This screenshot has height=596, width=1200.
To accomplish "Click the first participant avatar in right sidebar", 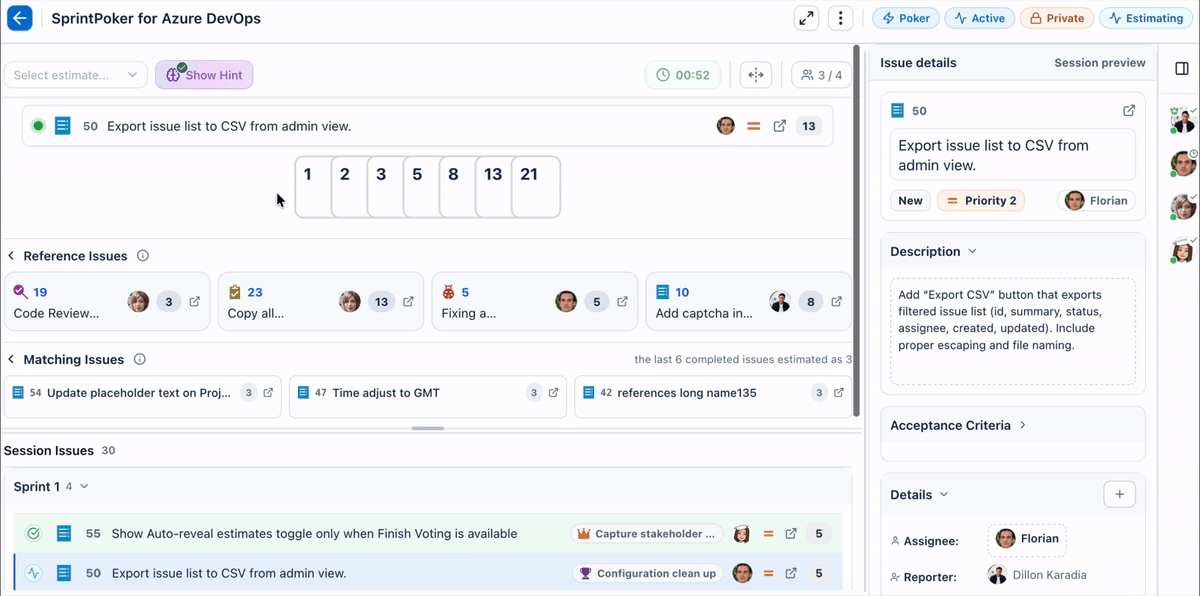I will tap(1184, 120).
